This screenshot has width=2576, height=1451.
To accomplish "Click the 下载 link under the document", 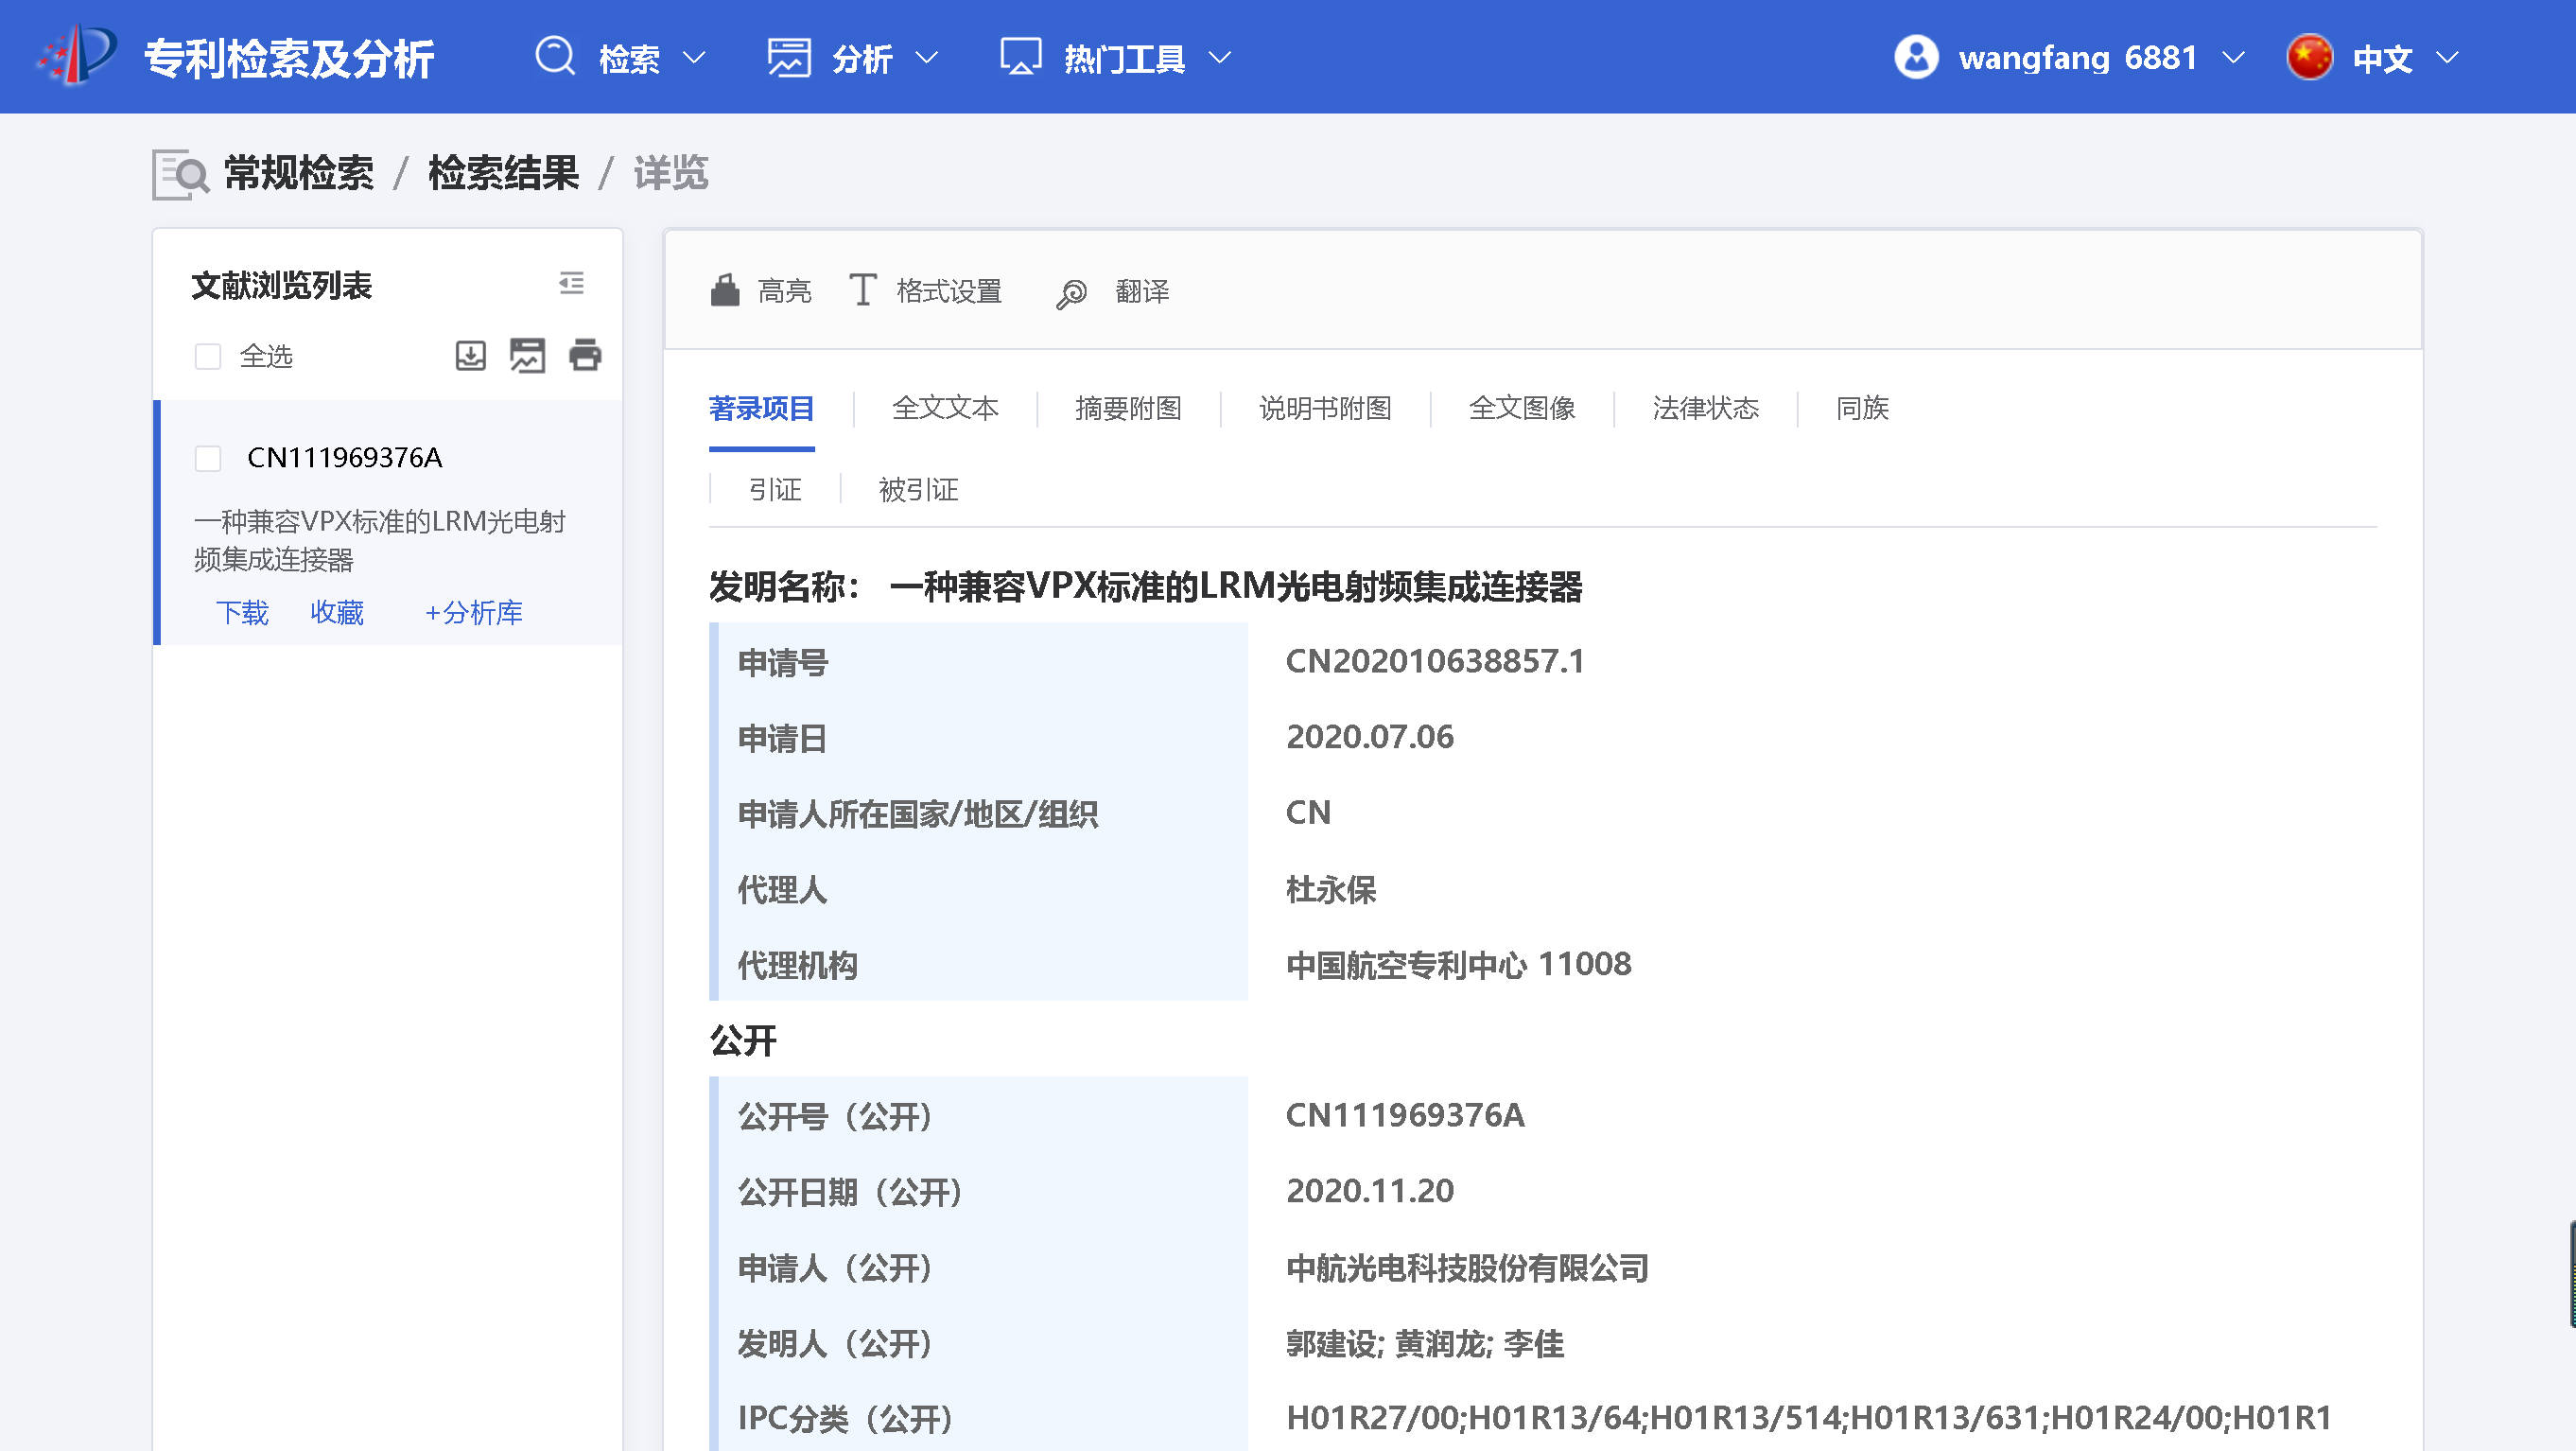I will [x=242, y=612].
